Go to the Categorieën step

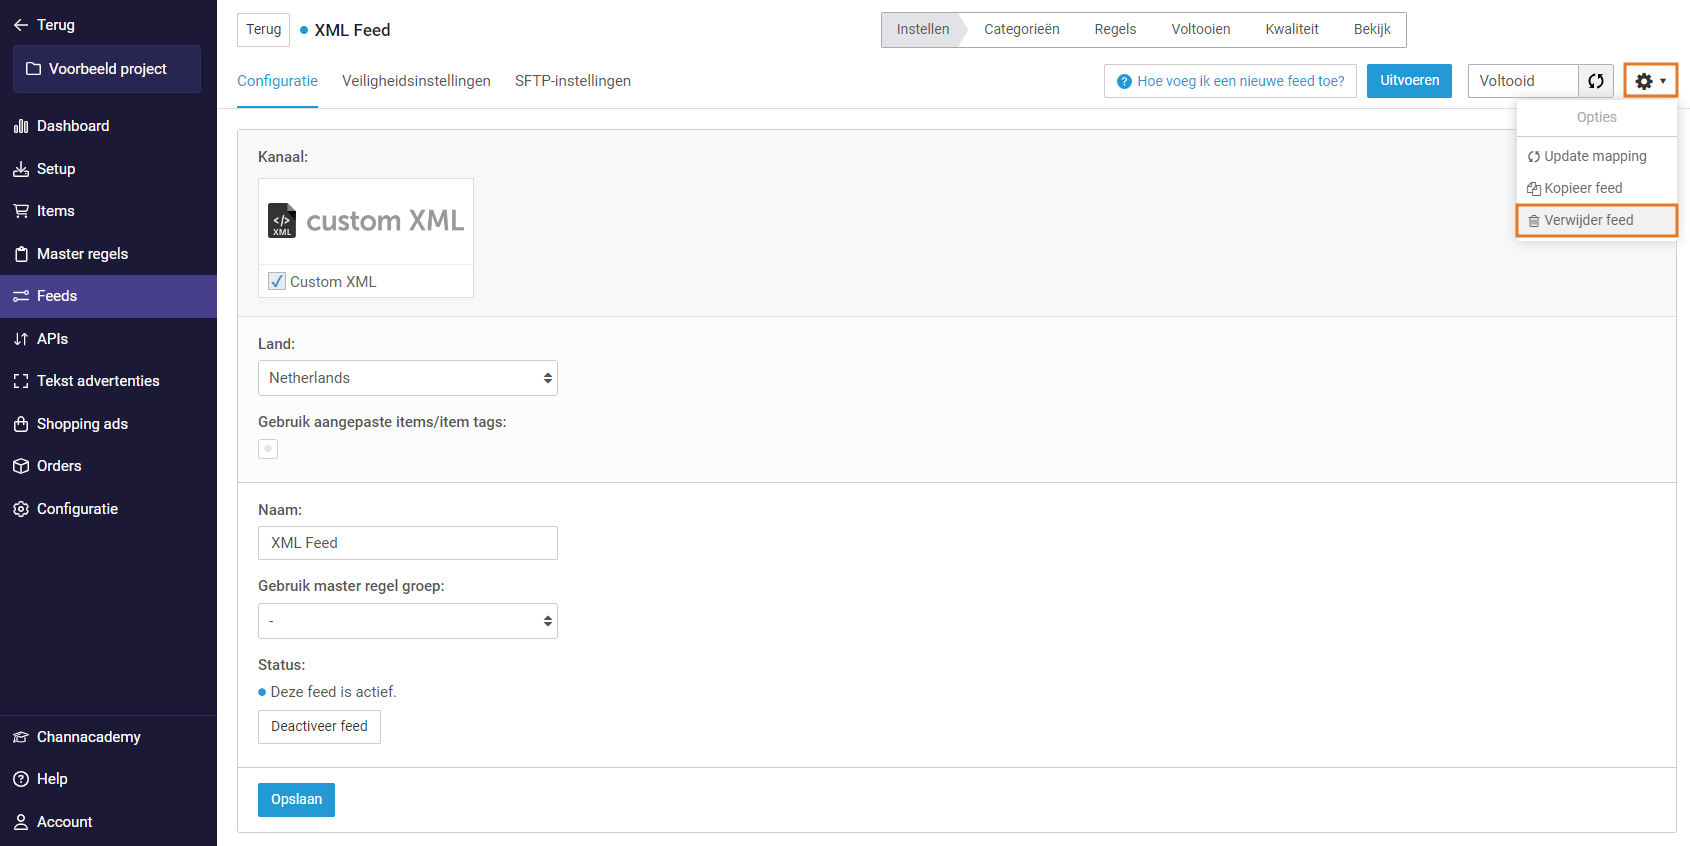1021,30
